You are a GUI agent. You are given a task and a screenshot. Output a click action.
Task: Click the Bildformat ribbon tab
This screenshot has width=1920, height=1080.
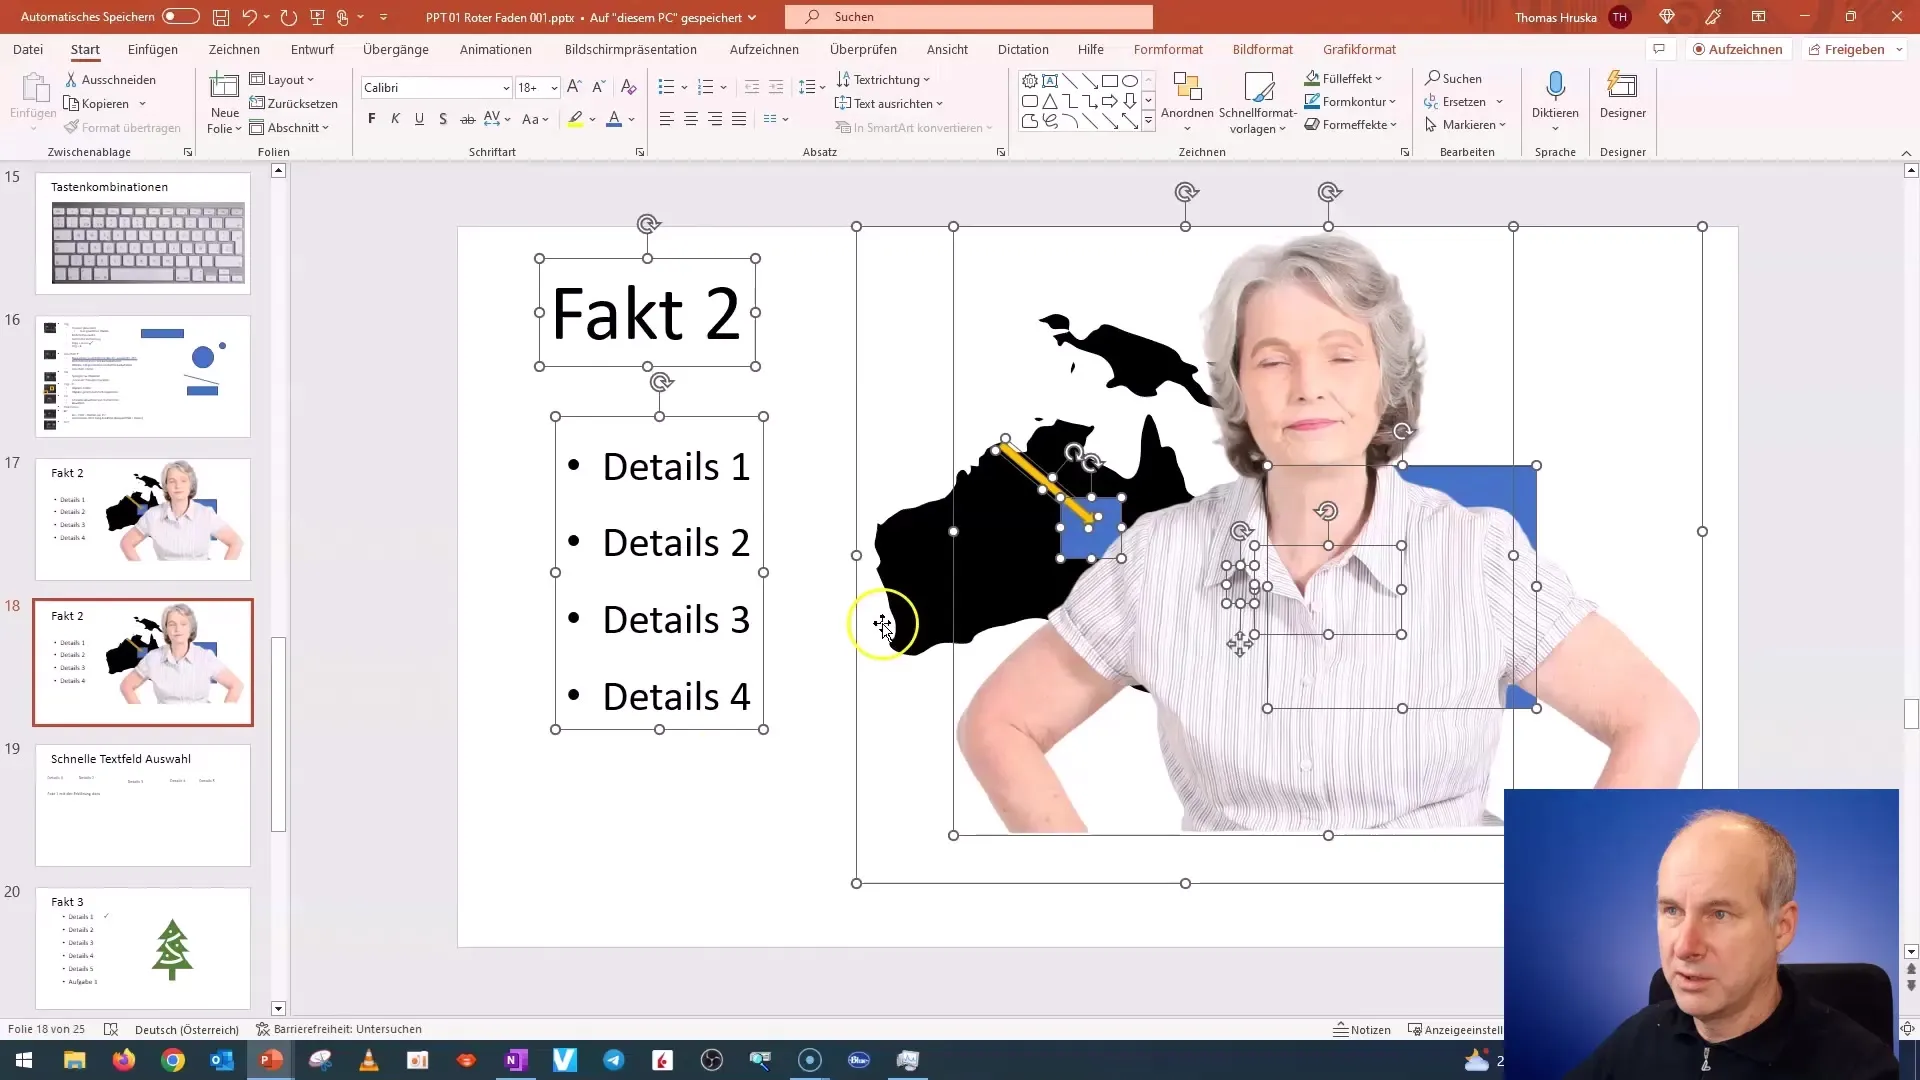1262,49
